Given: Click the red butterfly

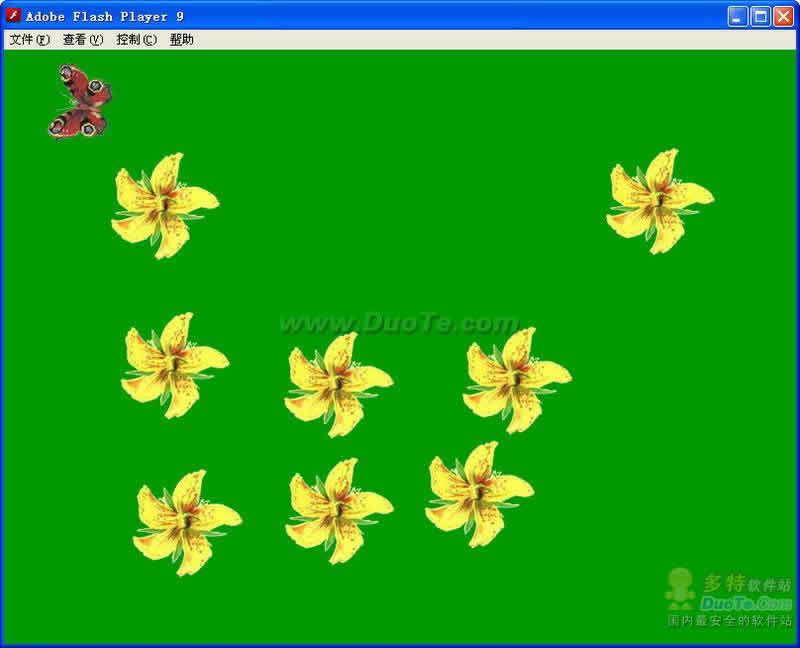Looking at the screenshot, I should [x=80, y=101].
